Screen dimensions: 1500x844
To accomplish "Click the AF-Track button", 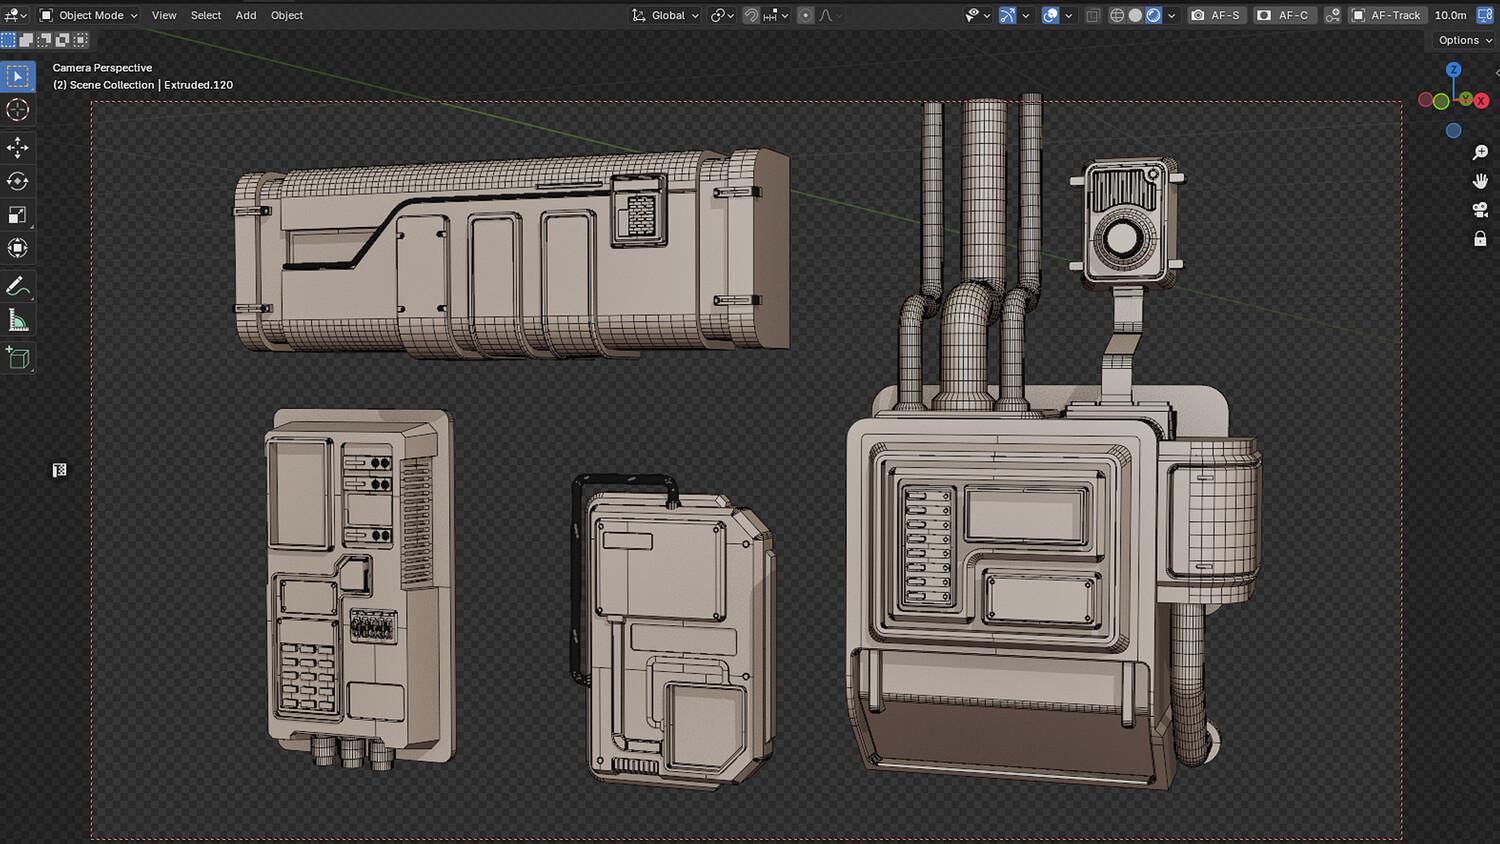I will (1386, 15).
